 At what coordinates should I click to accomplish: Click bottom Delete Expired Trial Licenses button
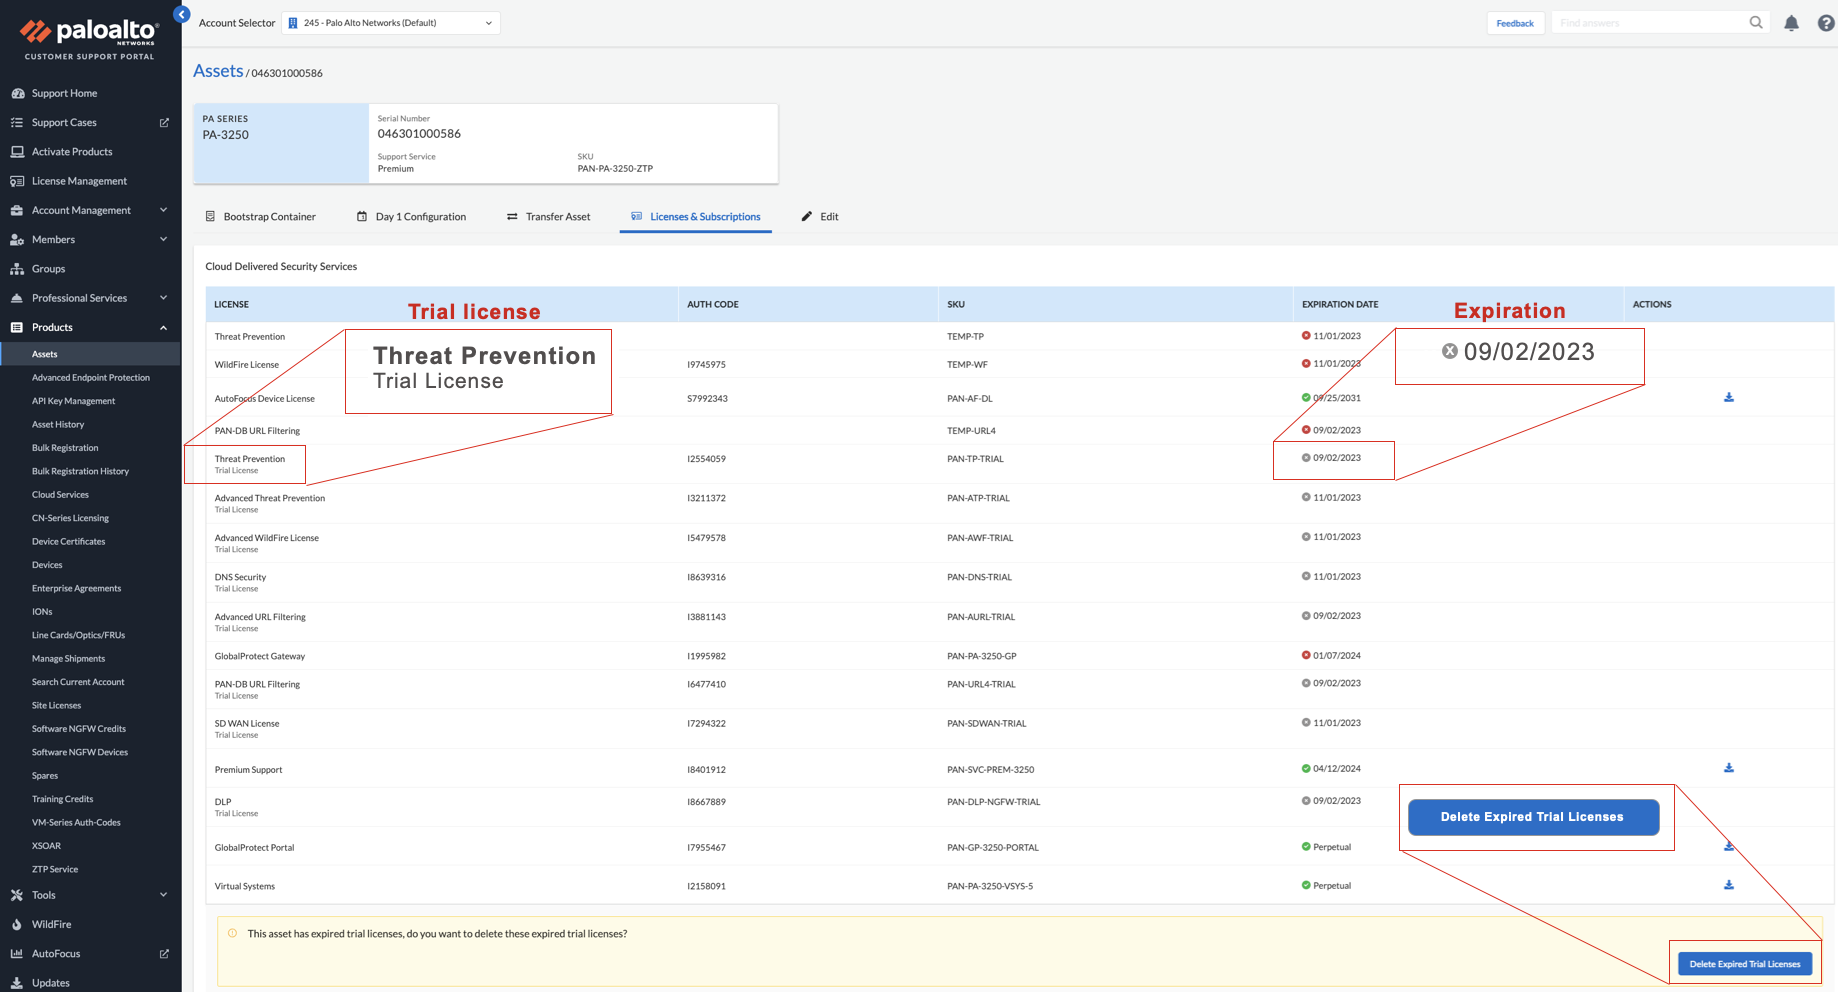tap(1744, 964)
